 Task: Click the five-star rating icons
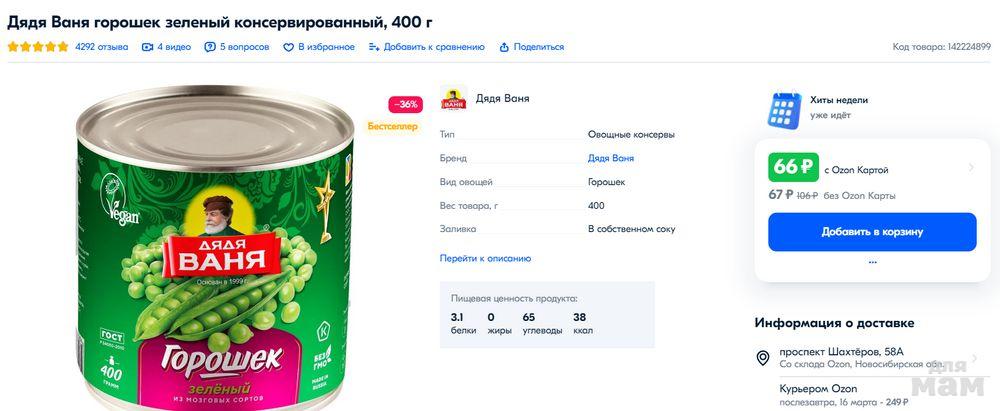coord(38,47)
